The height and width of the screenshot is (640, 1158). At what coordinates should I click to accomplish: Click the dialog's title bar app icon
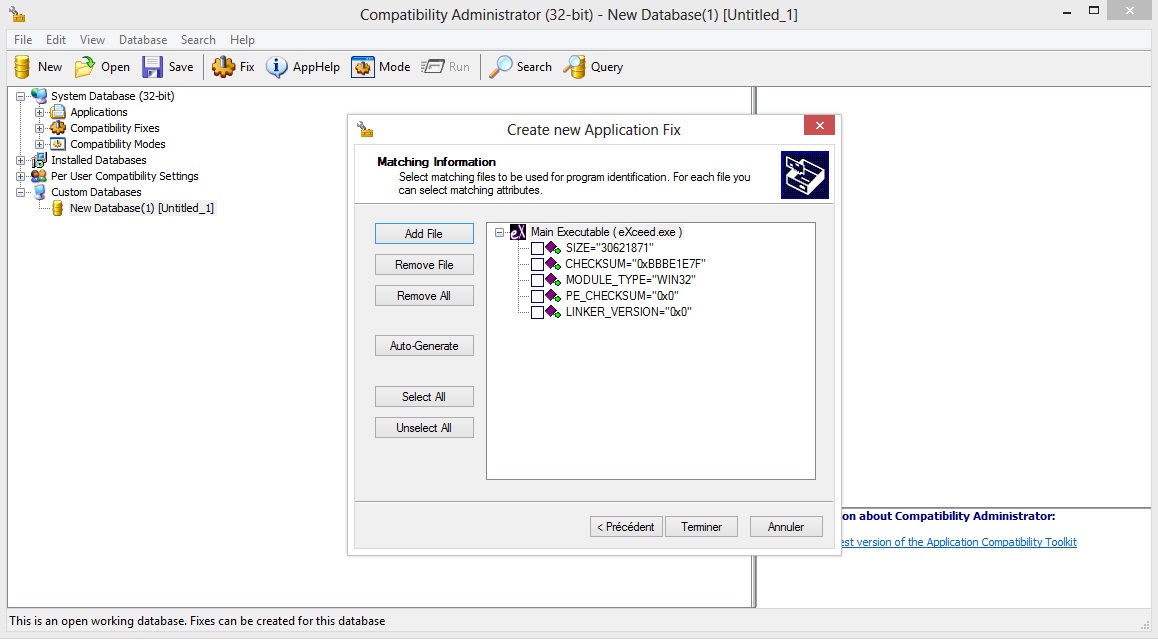tap(365, 129)
